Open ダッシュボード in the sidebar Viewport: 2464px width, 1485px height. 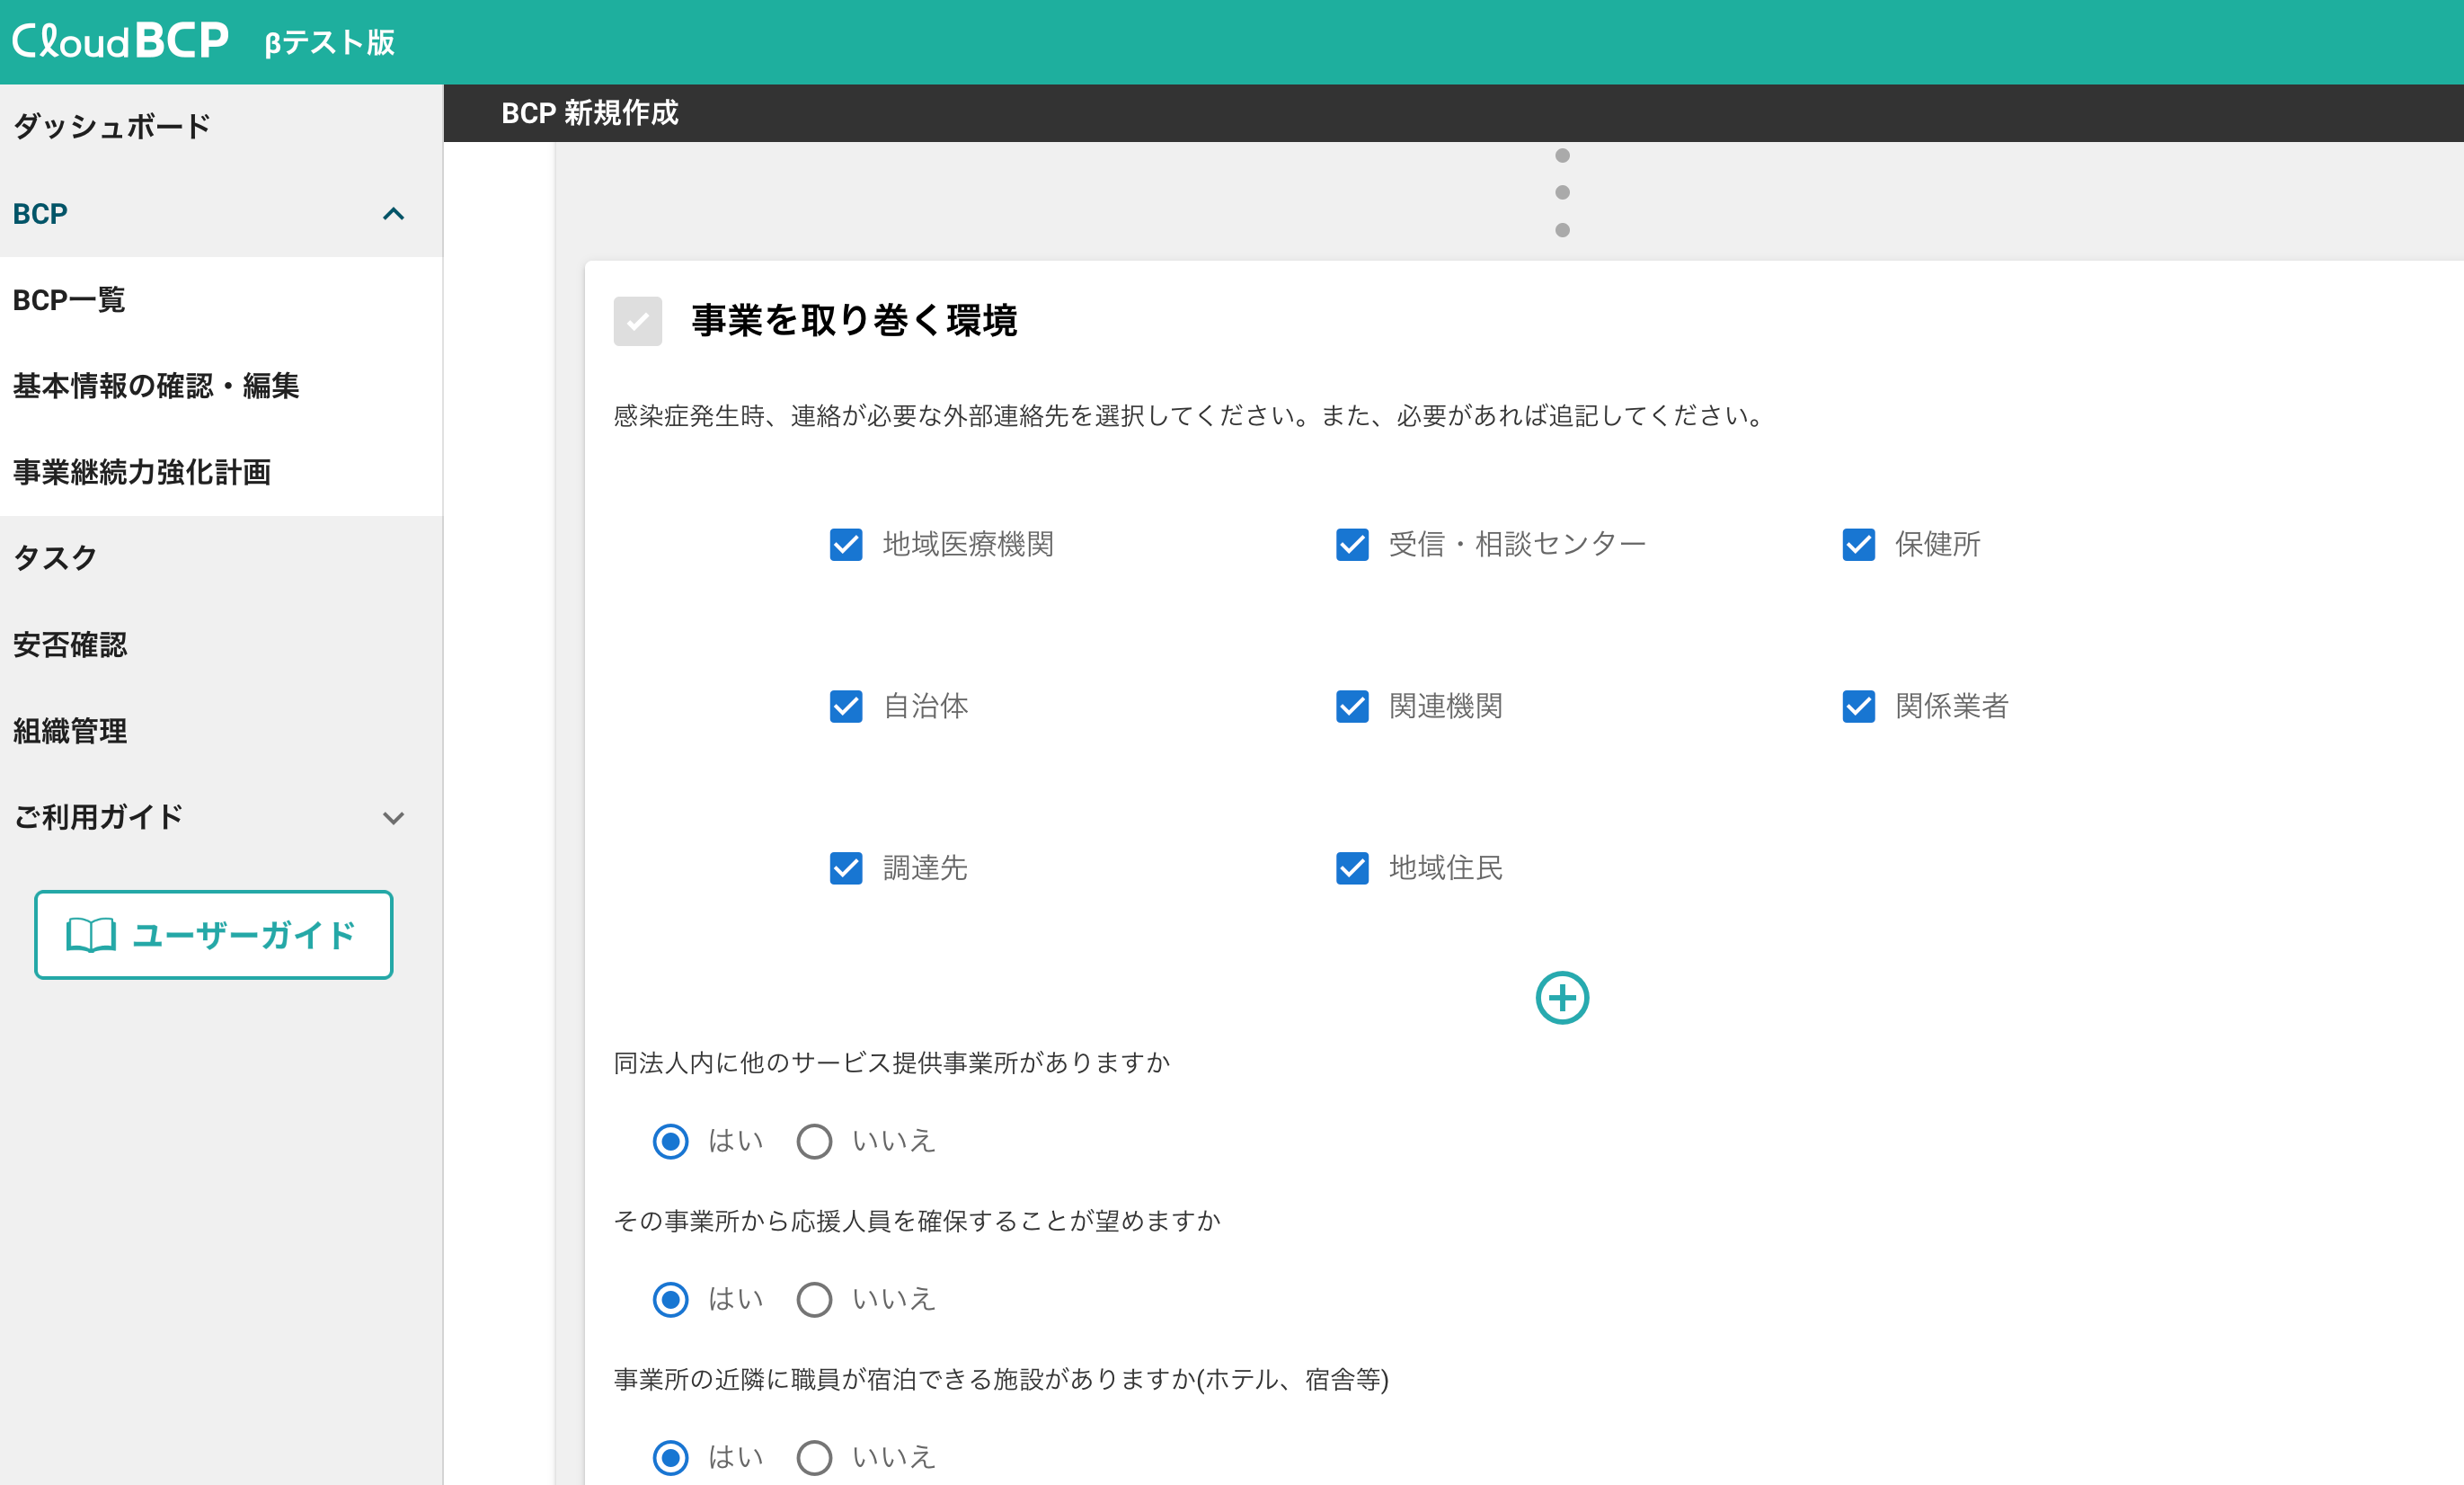click(112, 127)
